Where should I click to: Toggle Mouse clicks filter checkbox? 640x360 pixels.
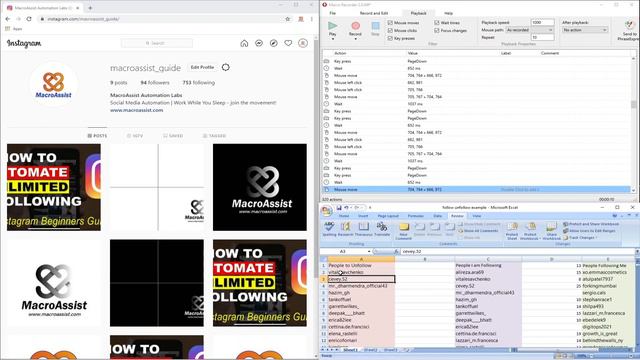(390, 31)
